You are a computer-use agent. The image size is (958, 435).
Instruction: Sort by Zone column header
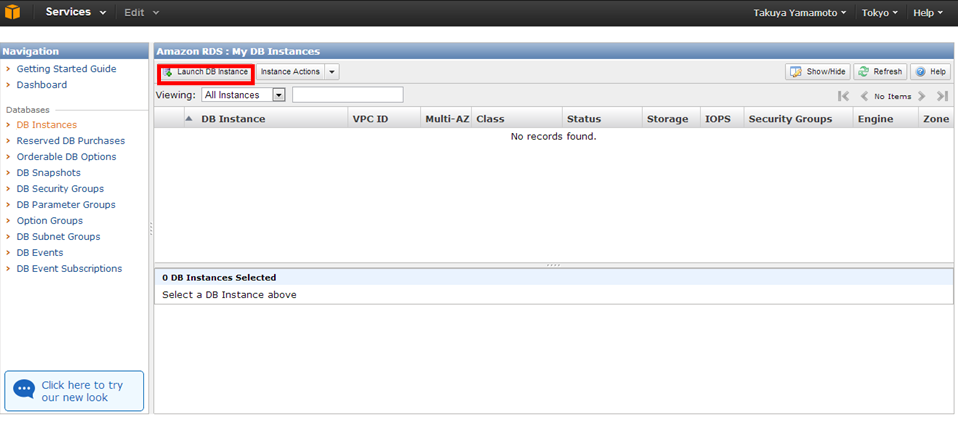936,119
